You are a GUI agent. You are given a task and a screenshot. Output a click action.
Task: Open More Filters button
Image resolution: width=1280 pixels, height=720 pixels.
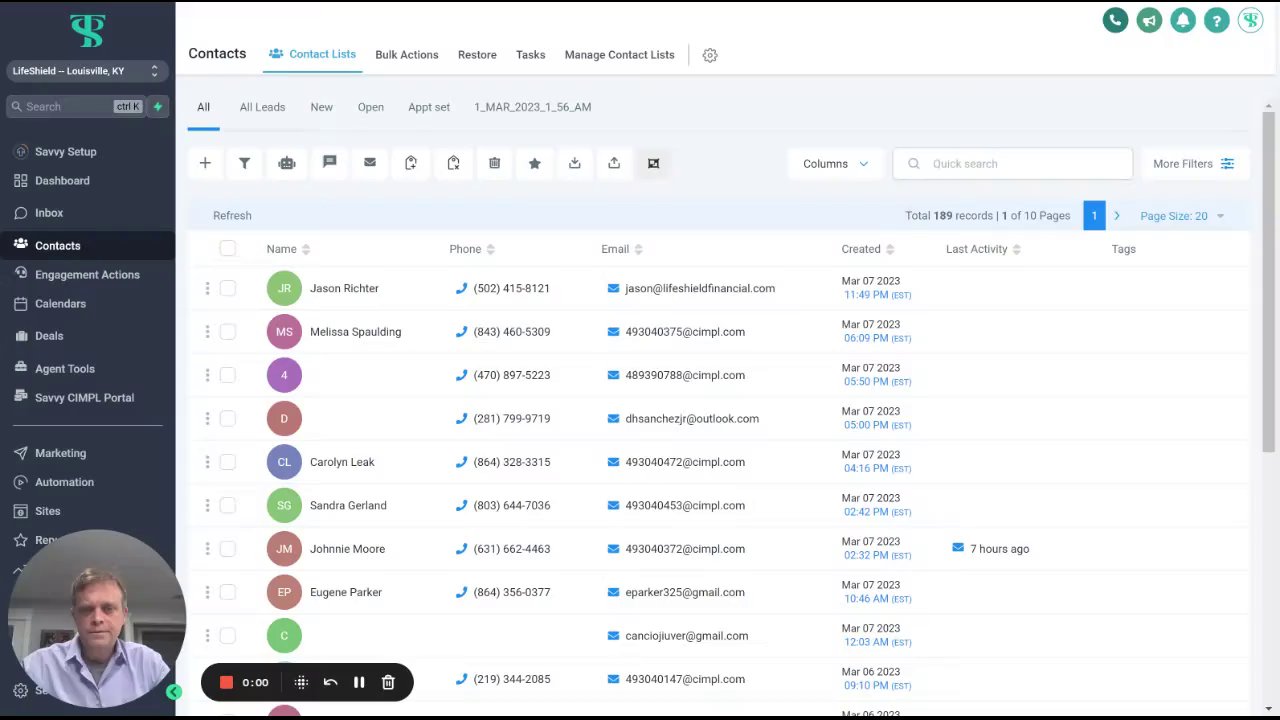point(1194,164)
